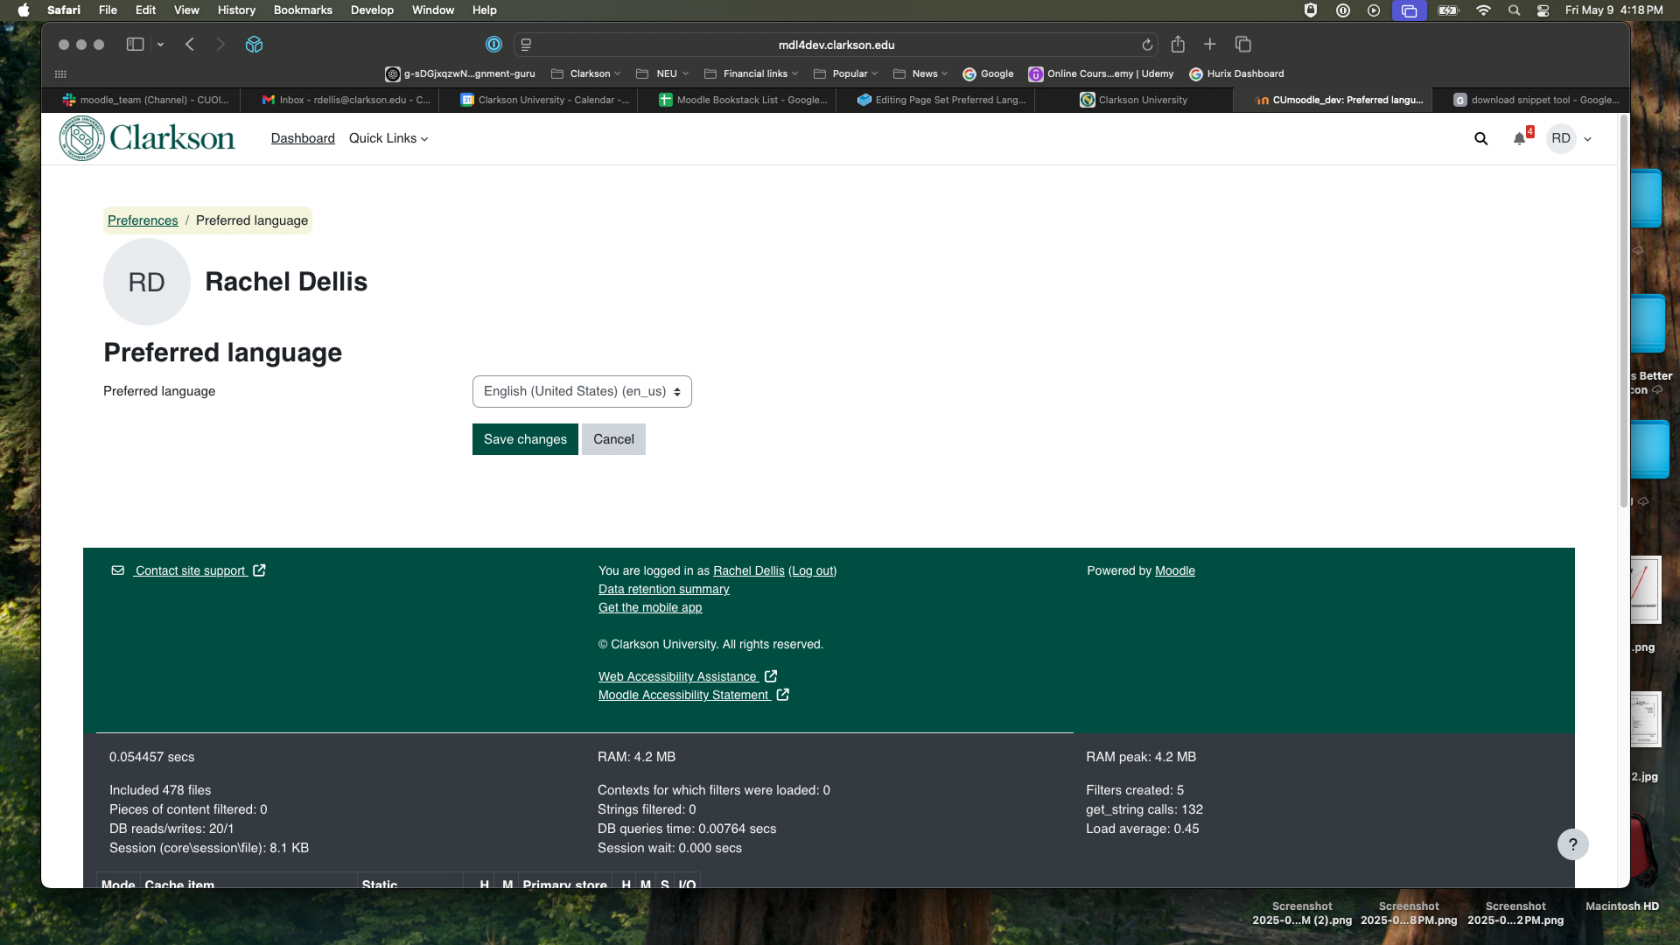Open the user menu chevron next to RD

coord(1587,139)
